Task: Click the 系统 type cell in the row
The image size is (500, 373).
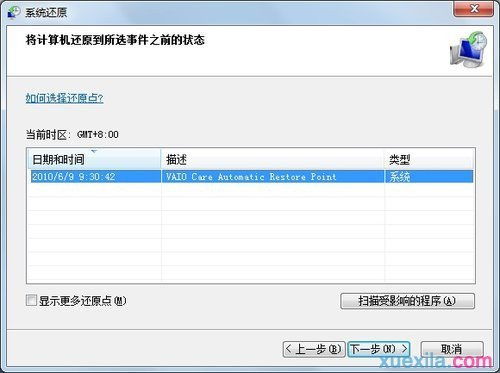Action: point(399,177)
